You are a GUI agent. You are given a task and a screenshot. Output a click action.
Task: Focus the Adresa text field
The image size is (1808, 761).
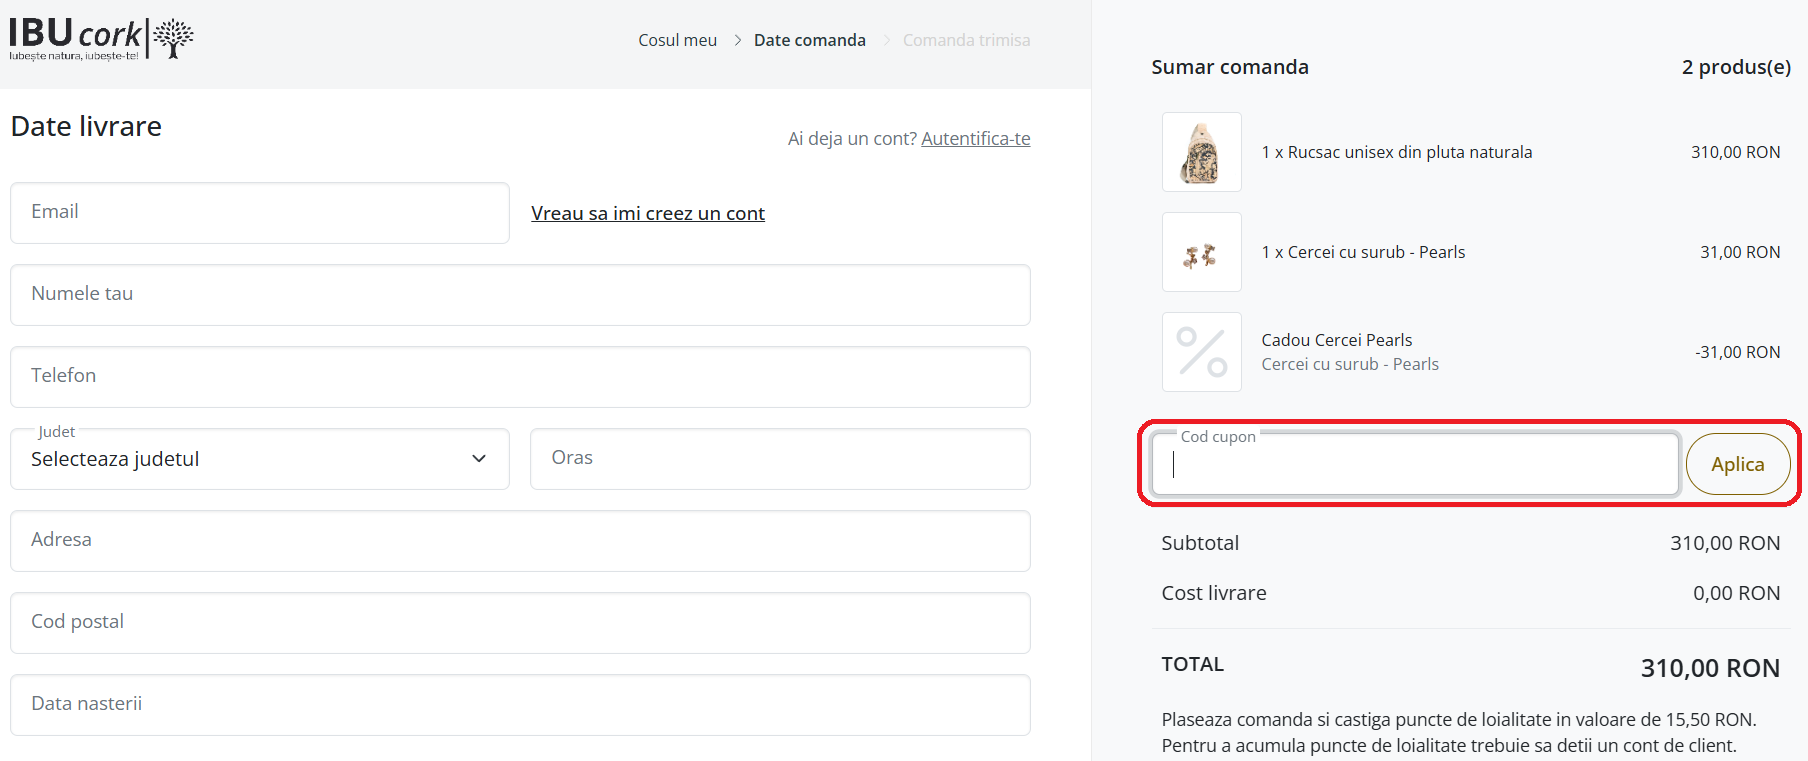click(x=520, y=541)
